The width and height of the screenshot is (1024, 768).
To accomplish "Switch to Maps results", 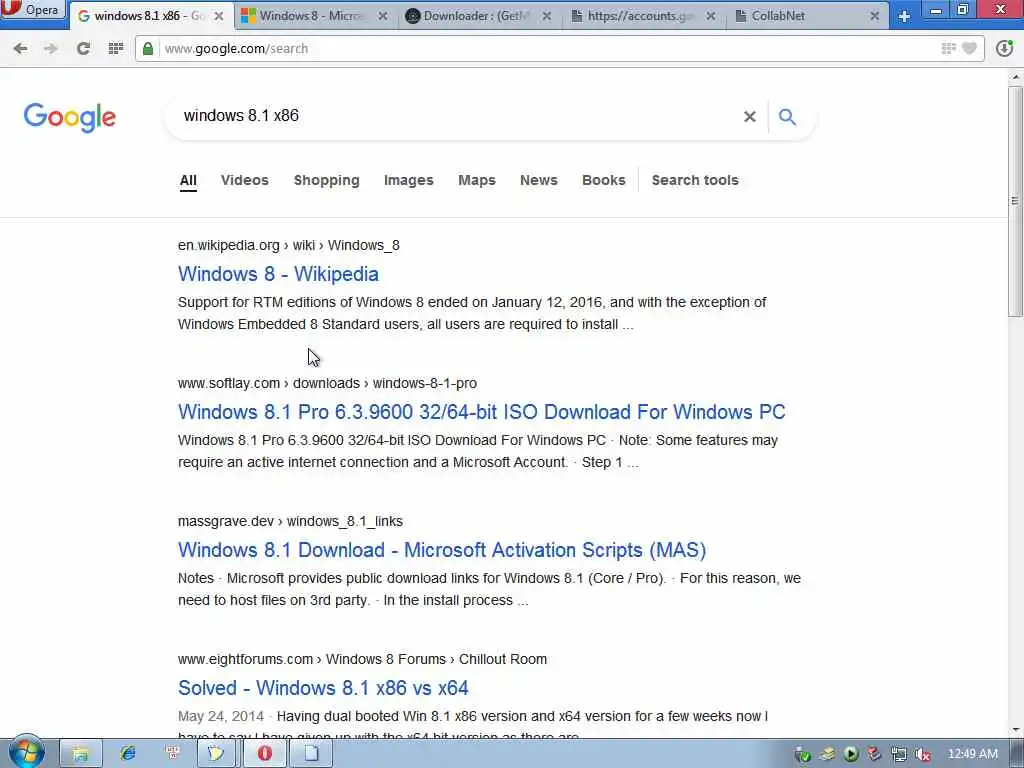I will (477, 180).
